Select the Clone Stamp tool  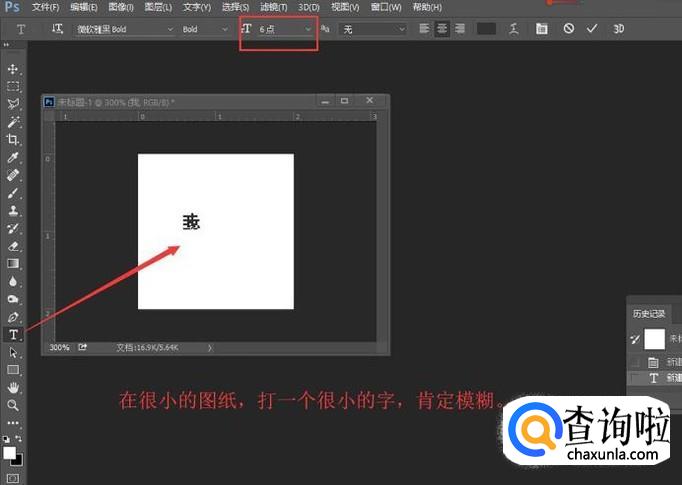point(13,211)
